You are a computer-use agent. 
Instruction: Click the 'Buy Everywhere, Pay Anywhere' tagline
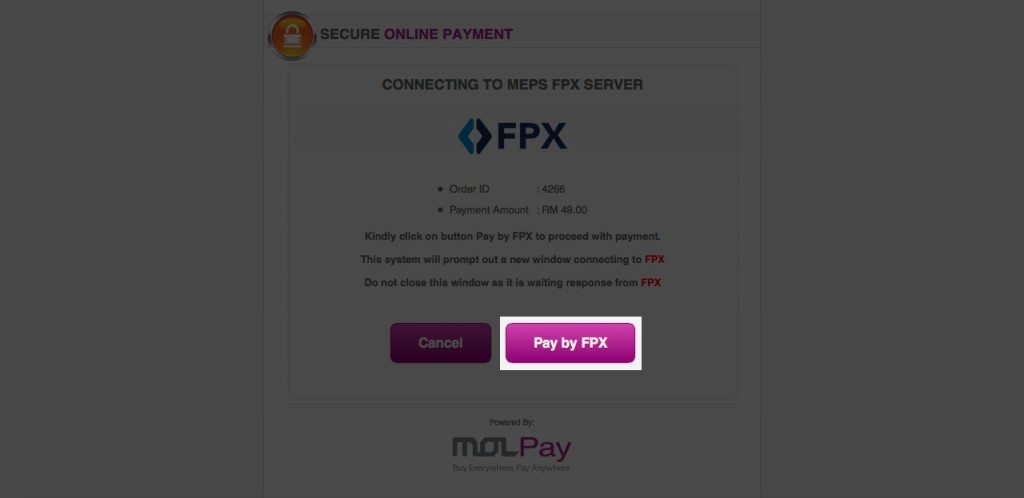tap(511, 468)
